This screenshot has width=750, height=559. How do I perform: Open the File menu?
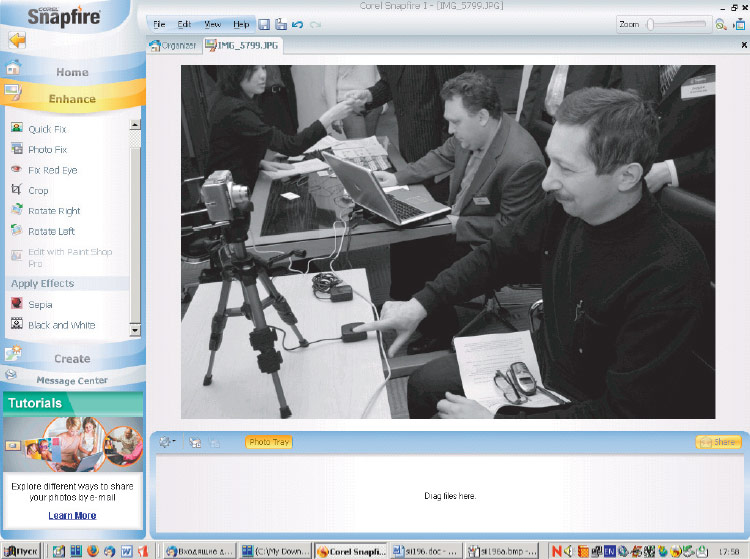click(160, 23)
